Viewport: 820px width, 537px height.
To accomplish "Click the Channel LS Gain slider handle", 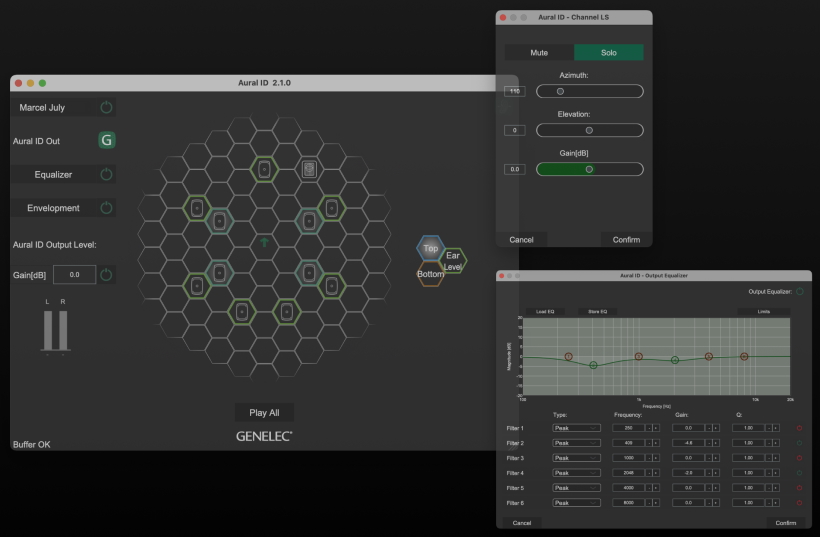I will [x=589, y=169].
